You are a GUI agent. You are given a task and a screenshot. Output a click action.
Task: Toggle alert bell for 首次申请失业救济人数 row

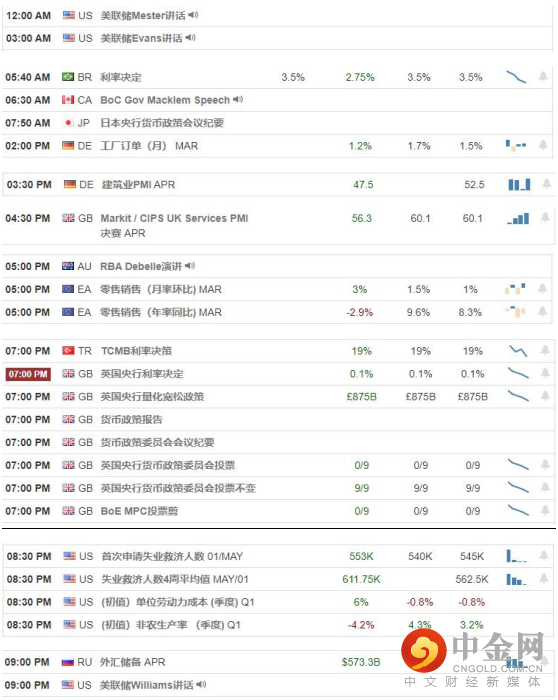click(x=544, y=555)
